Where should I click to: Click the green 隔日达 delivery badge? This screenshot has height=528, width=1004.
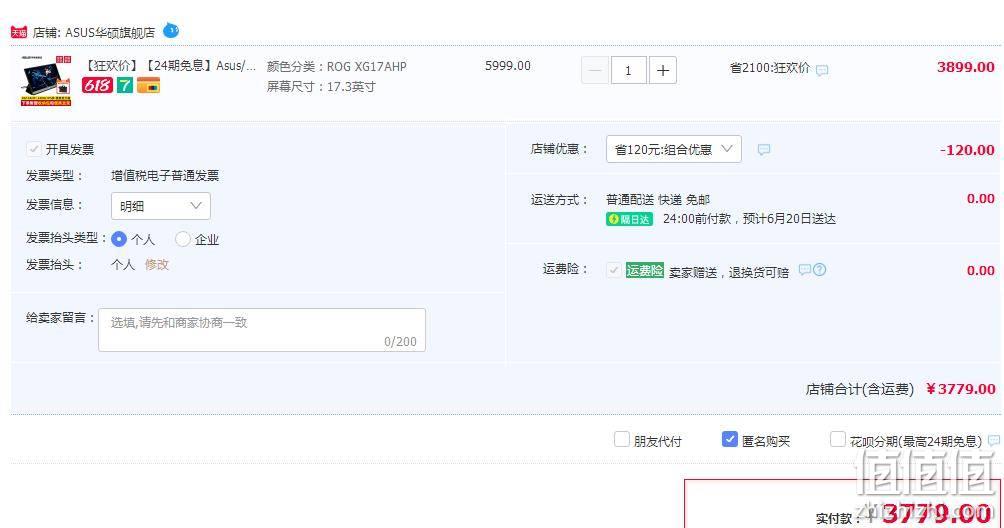click(x=629, y=219)
